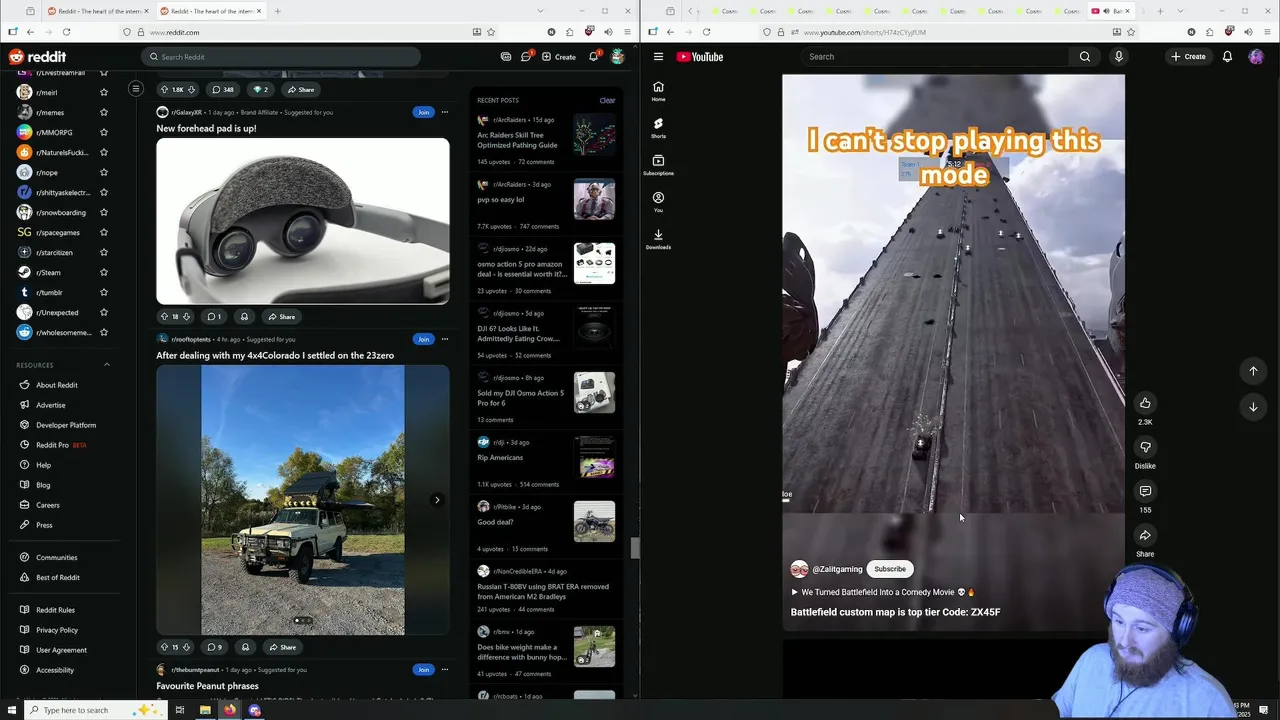Favorite r/memes with its star
Image resolution: width=1280 pixels, height=720 pixels.
click(103, 112)
